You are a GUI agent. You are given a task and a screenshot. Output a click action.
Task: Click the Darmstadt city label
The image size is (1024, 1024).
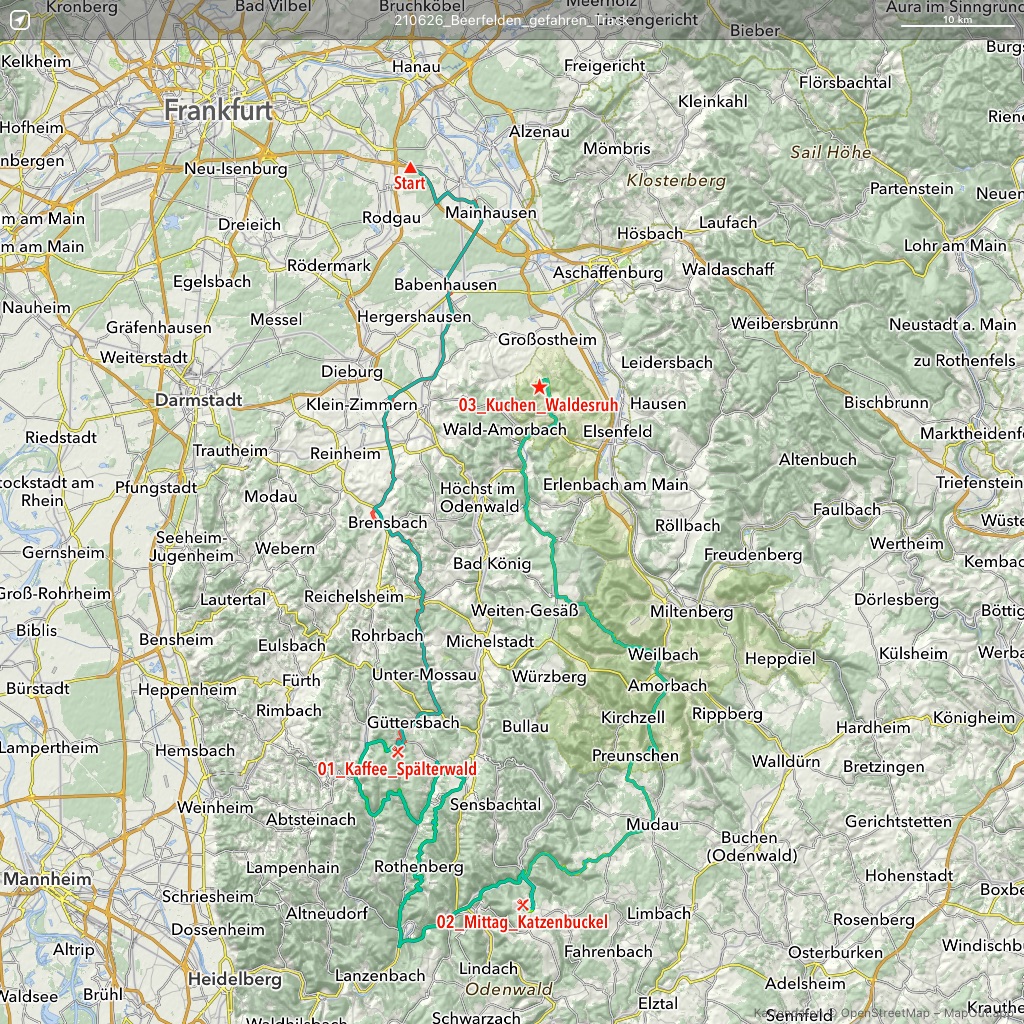pyautogui.click(x=198, y=400)
